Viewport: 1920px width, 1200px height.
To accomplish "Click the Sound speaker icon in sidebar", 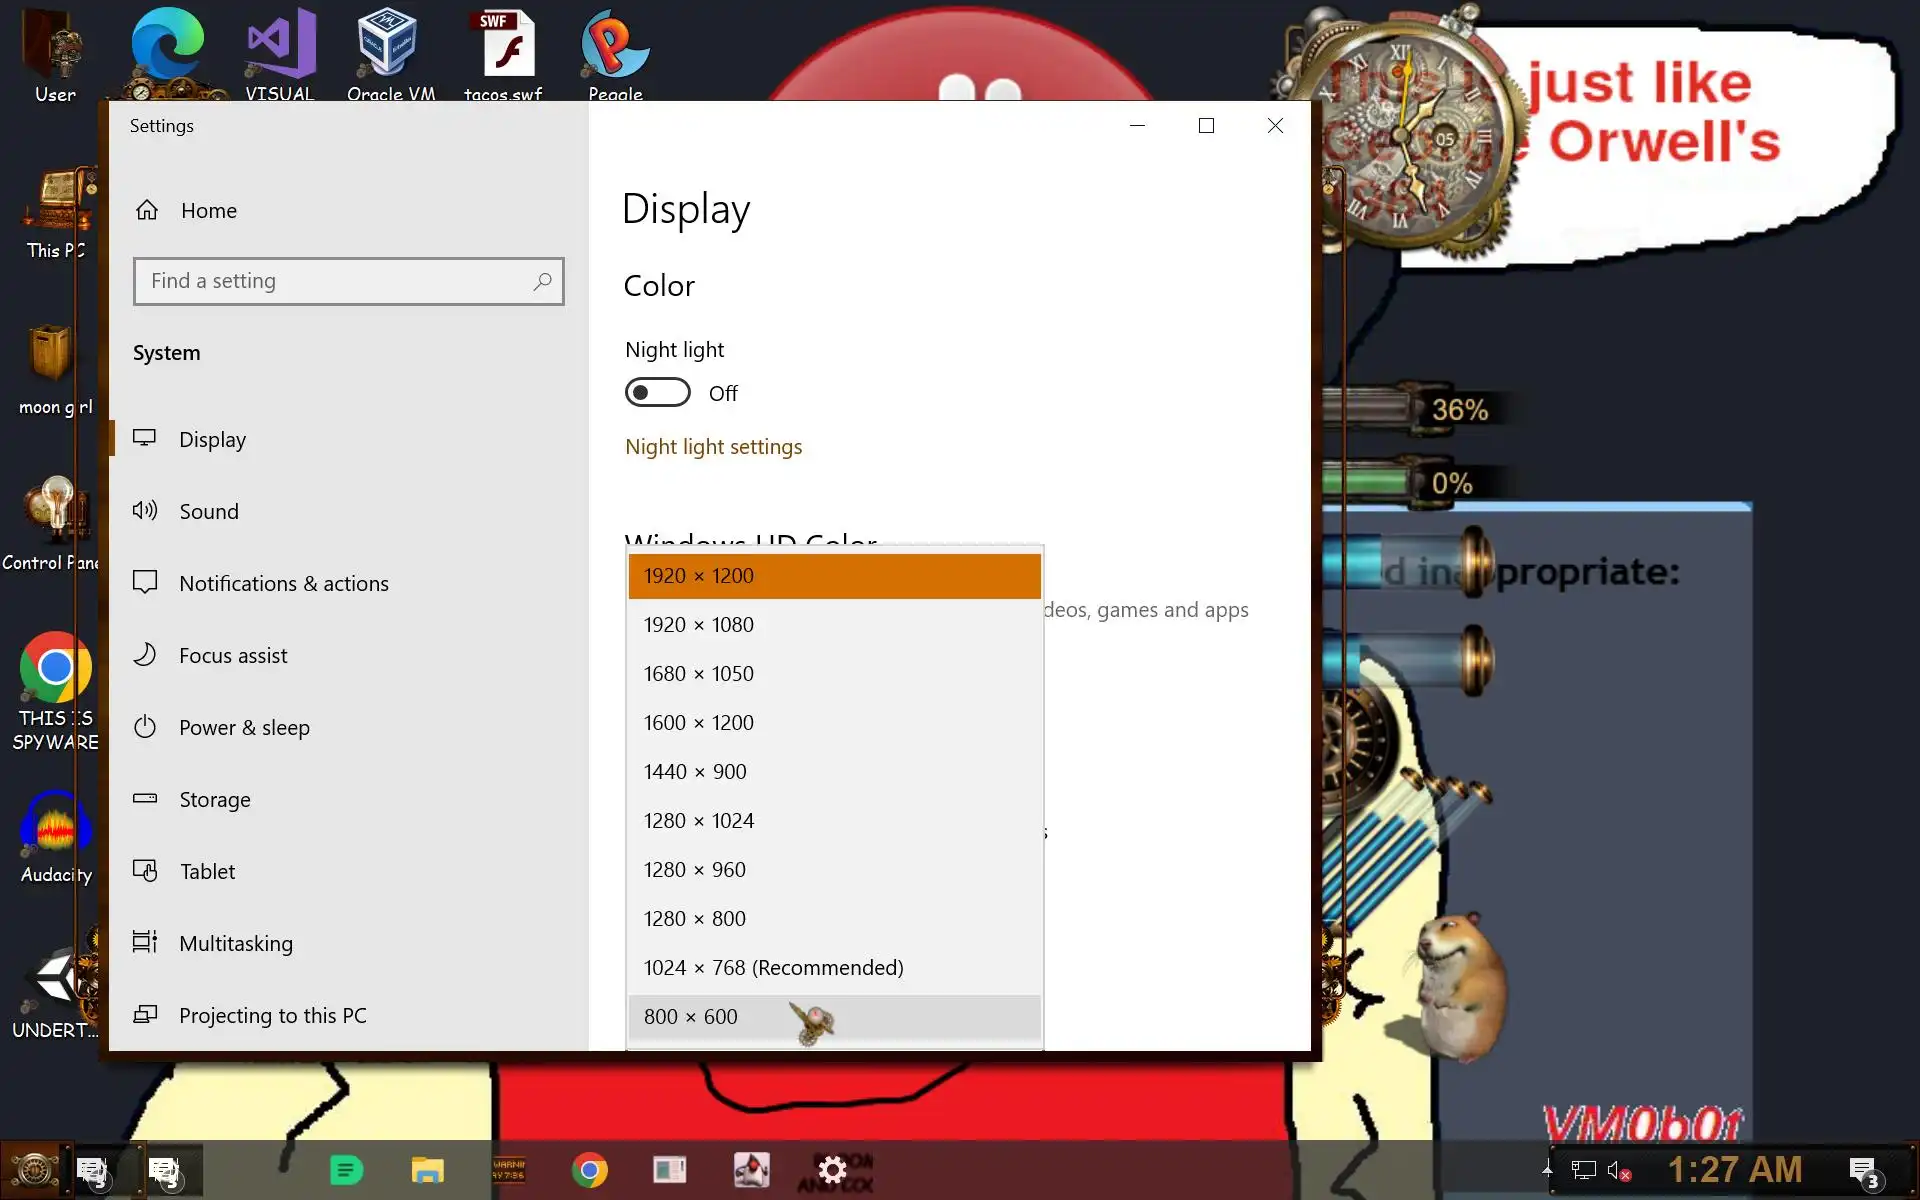I will pos(145,511).
